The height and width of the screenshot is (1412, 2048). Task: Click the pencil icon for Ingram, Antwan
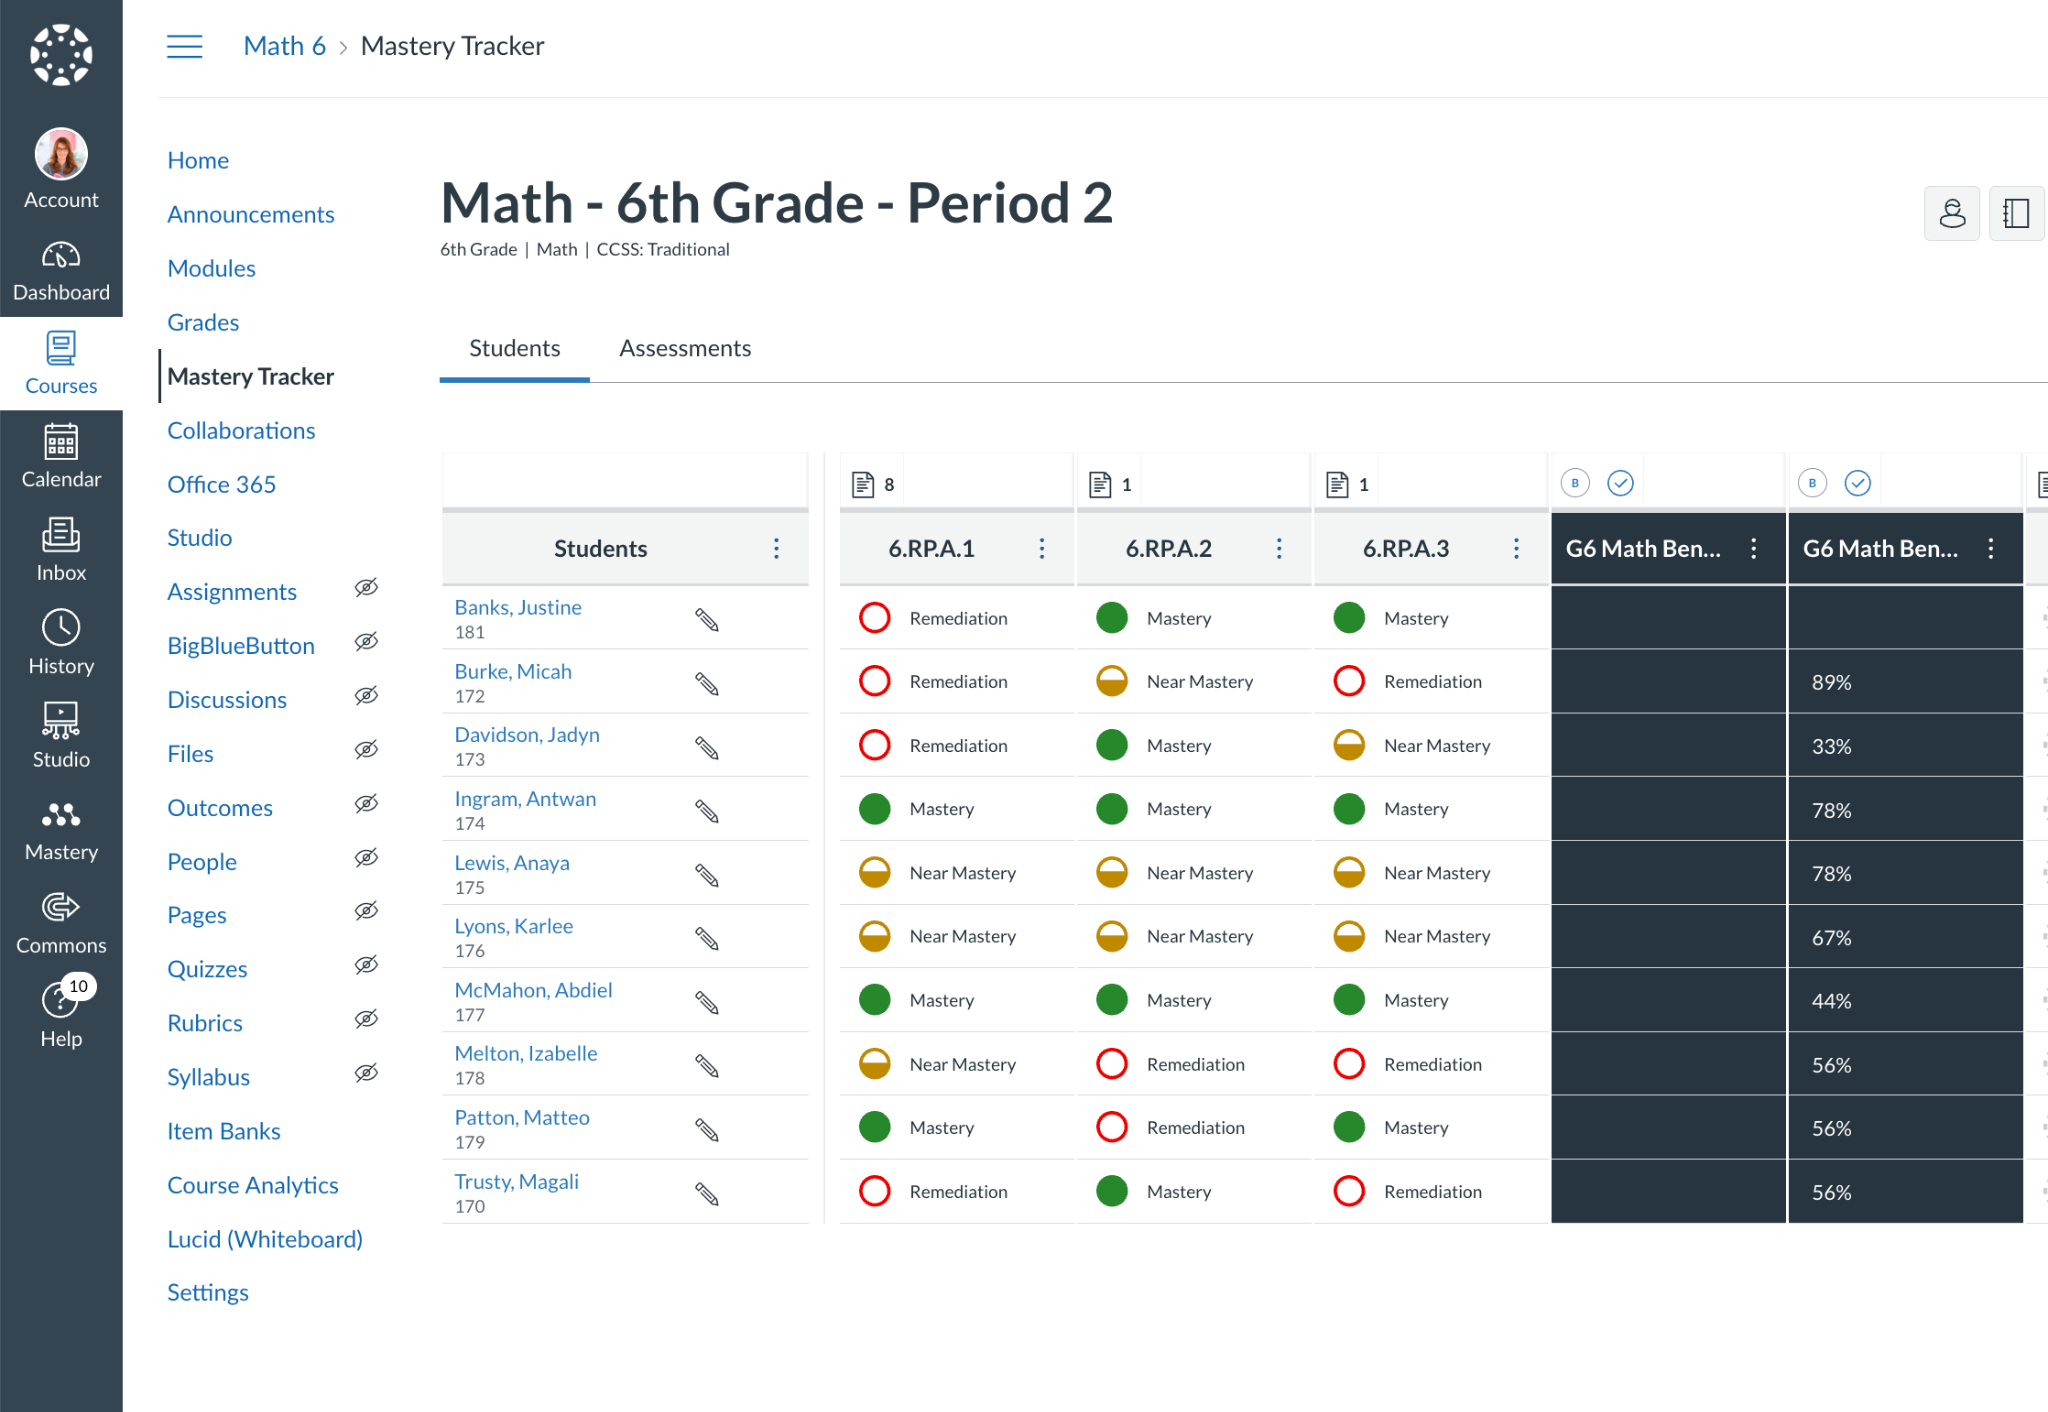[x=707, y=811]
